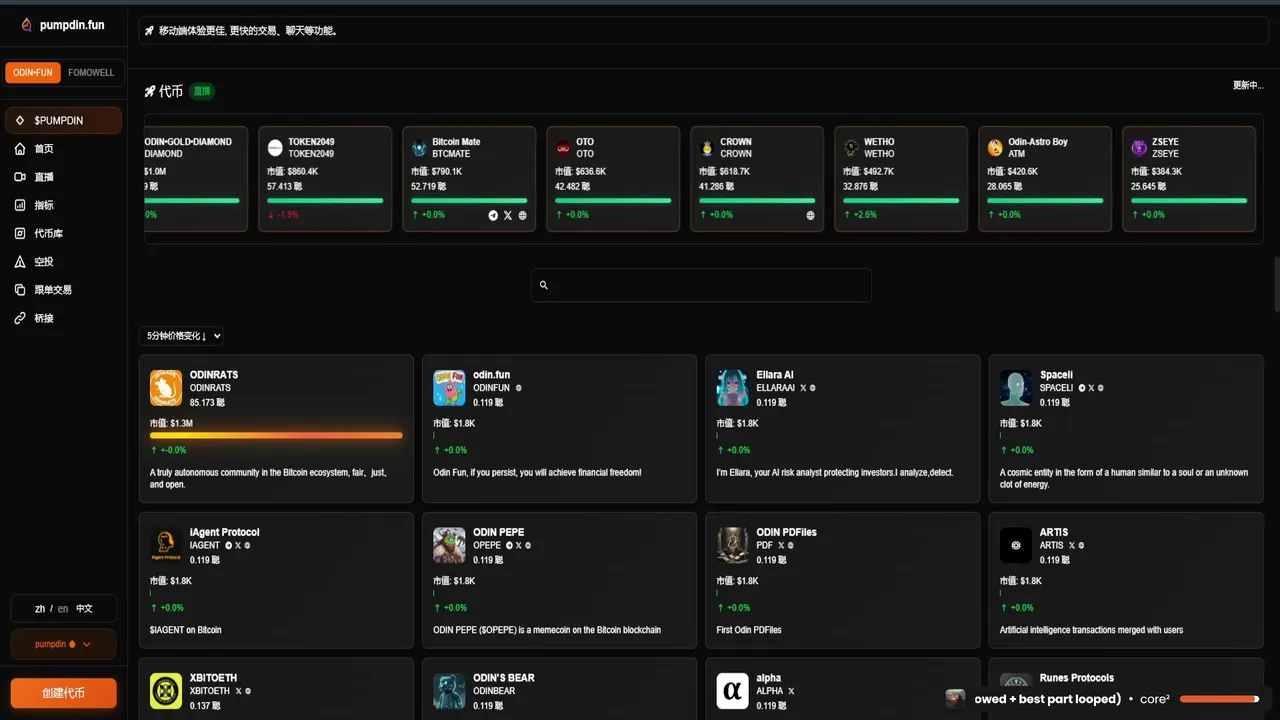This screenshot has width=1280, height=720.
Task: Toggle the 直播 live badge near 代币
Action: [202, 91]
